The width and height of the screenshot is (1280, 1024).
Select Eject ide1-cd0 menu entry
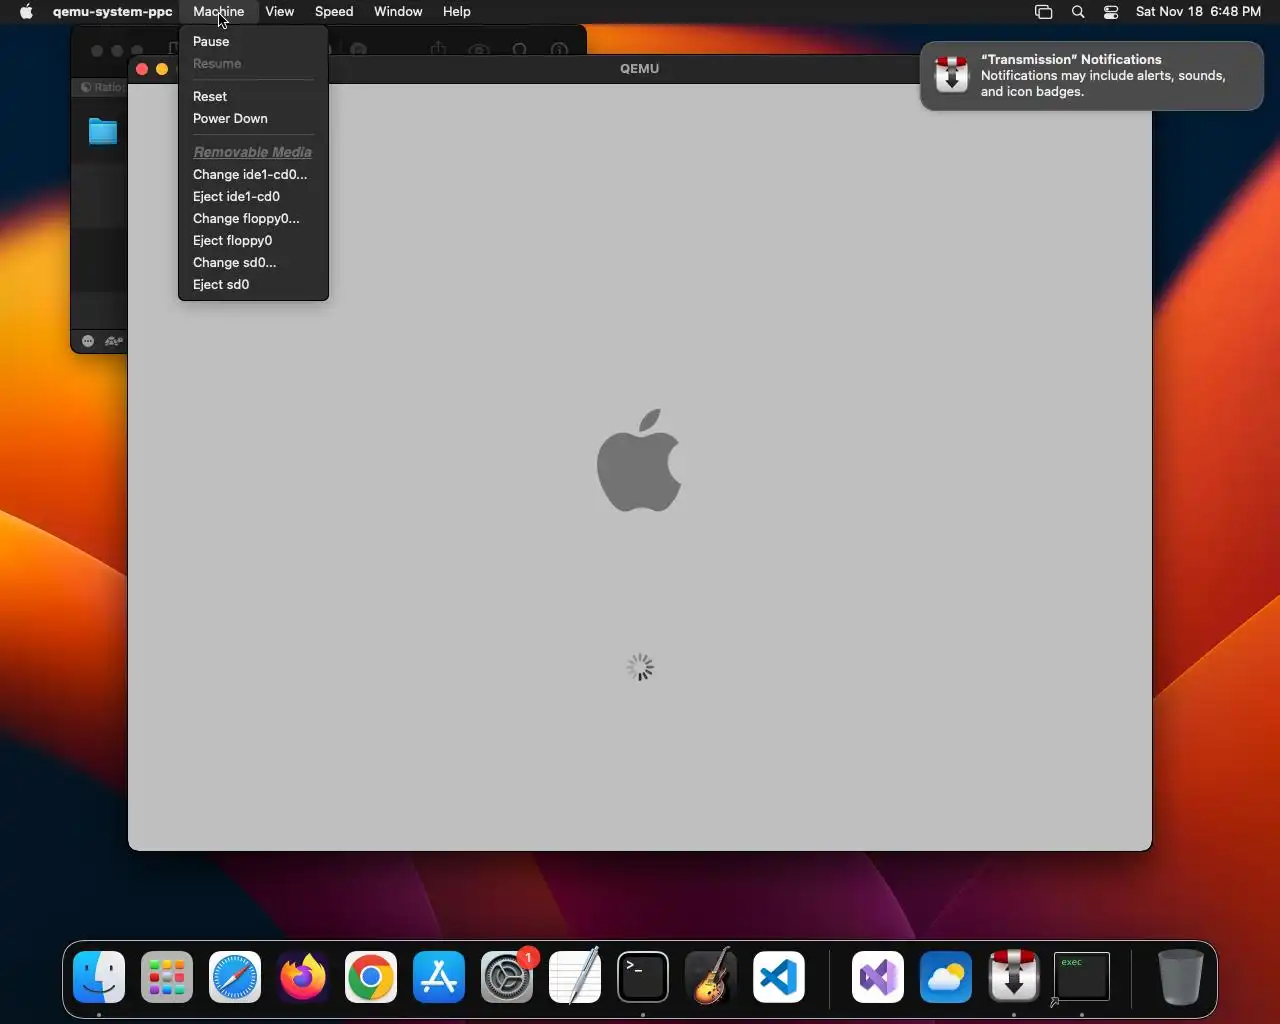(253, 196)
